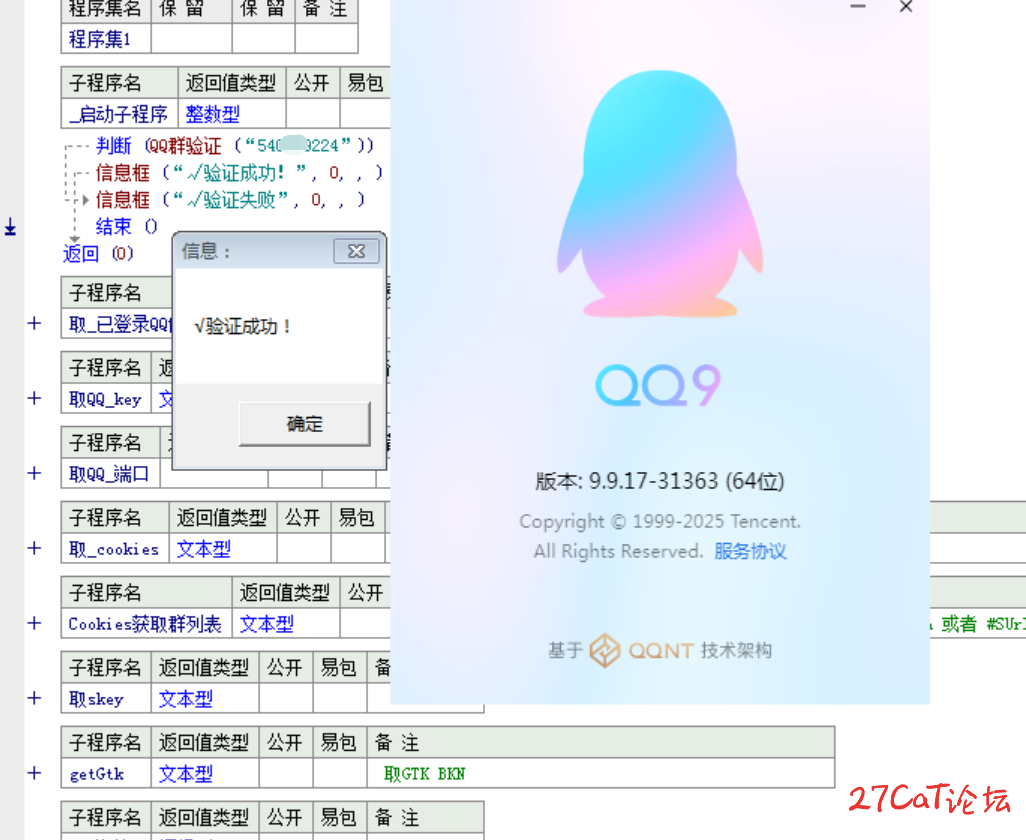The image size is (1026, 840).
Task: Close the QQ about window
Action: coord(906,7)
